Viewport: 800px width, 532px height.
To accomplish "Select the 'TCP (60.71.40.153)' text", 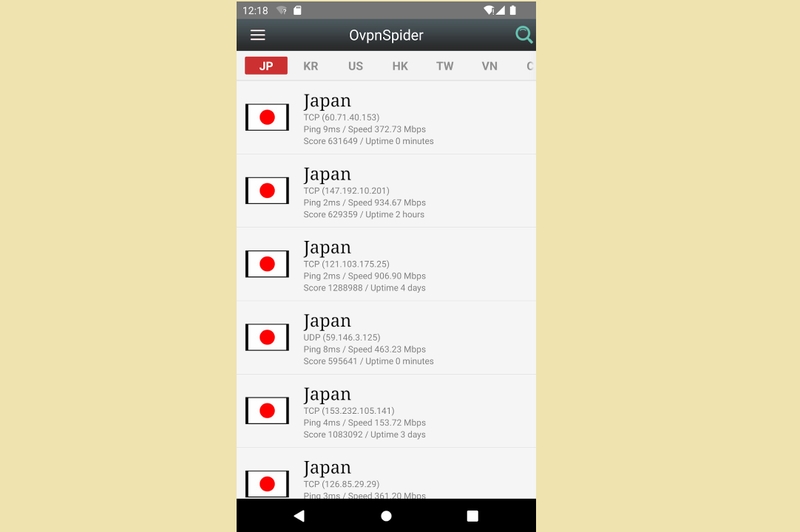I will point(341,117).
